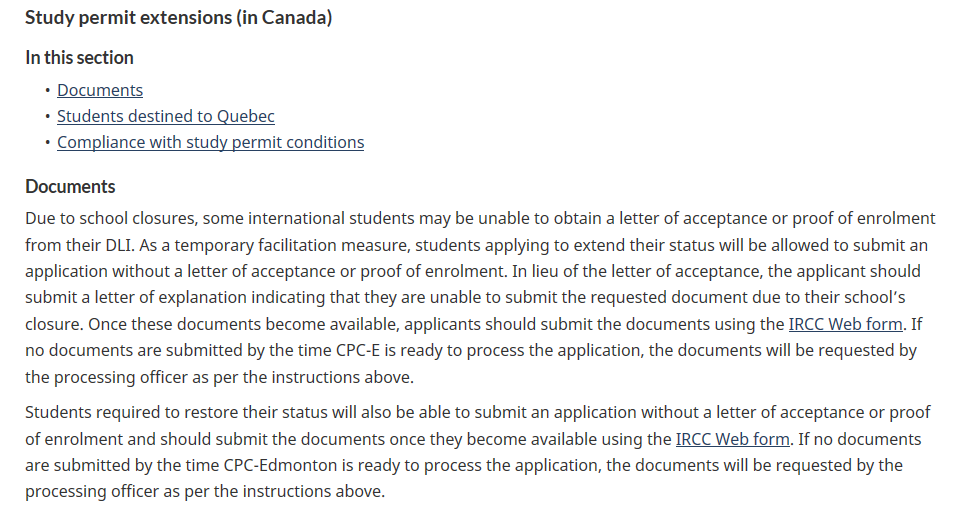Open the Students destined to Quebec link
Viewport: 954px width, 511px height.
(x=165, y=116)
